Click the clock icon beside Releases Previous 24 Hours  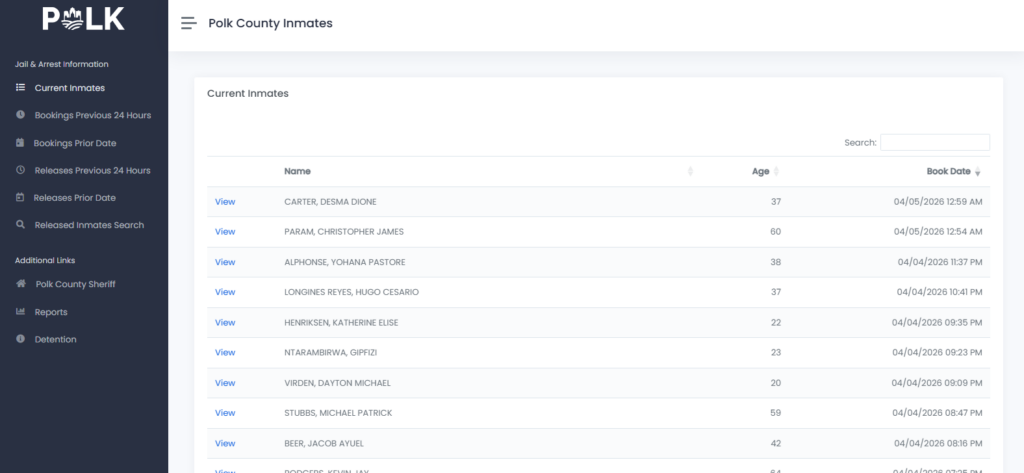[x=21, y=170]
